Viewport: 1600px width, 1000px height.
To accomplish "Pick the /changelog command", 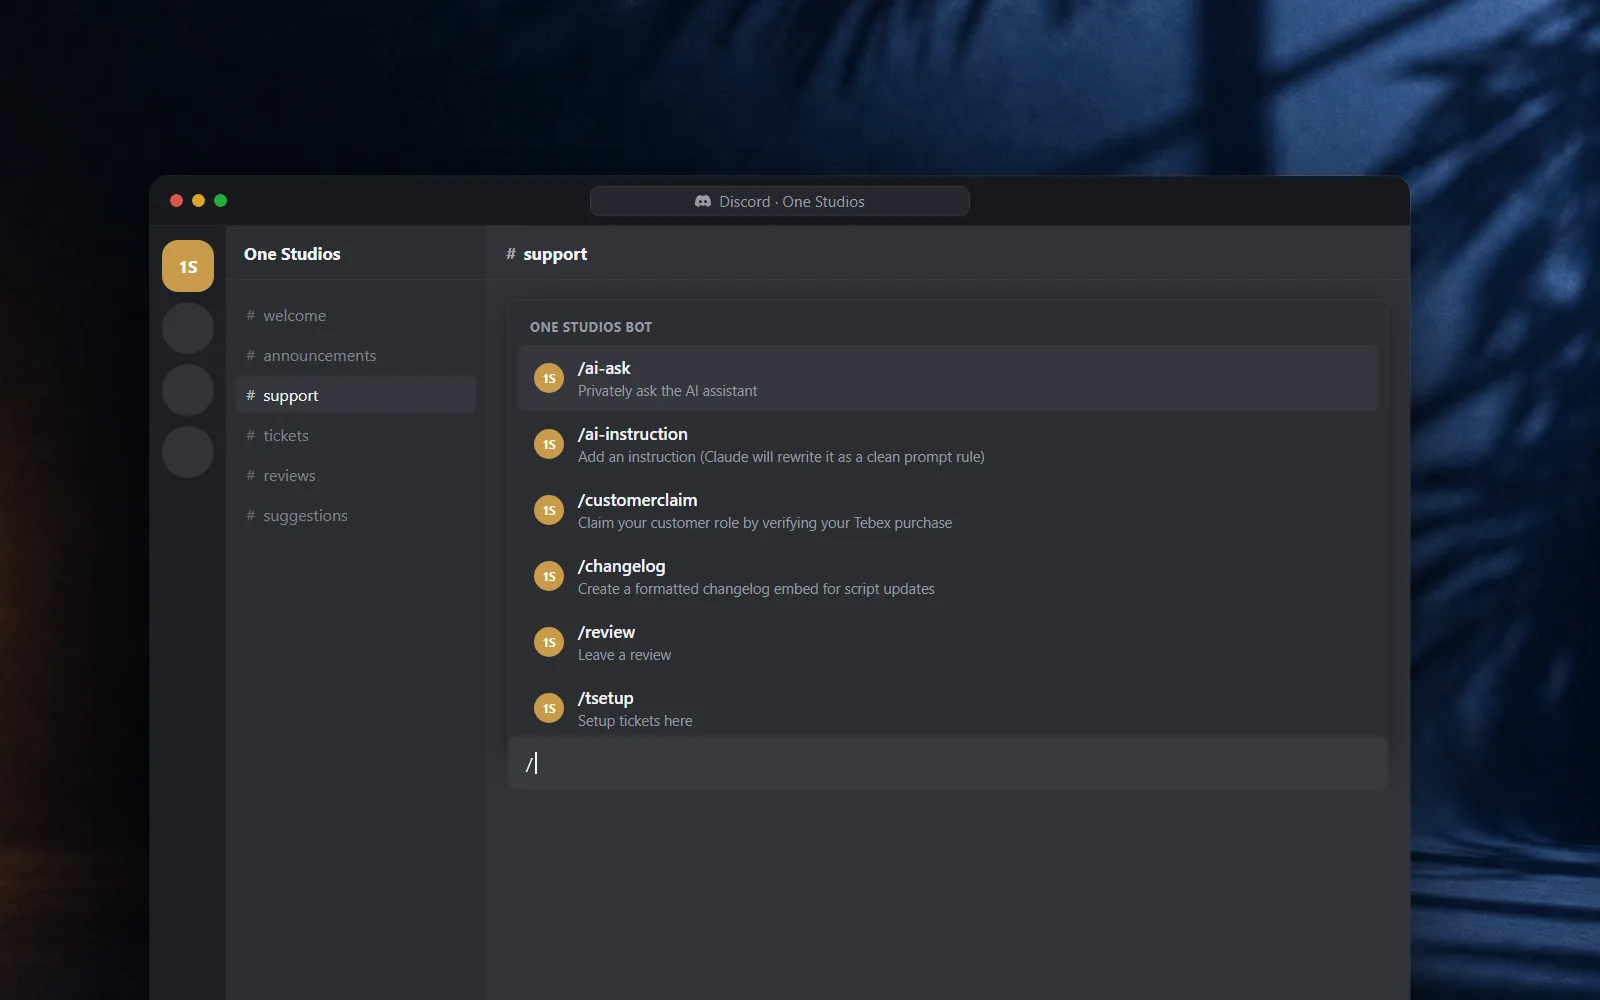I will (948, 576).
